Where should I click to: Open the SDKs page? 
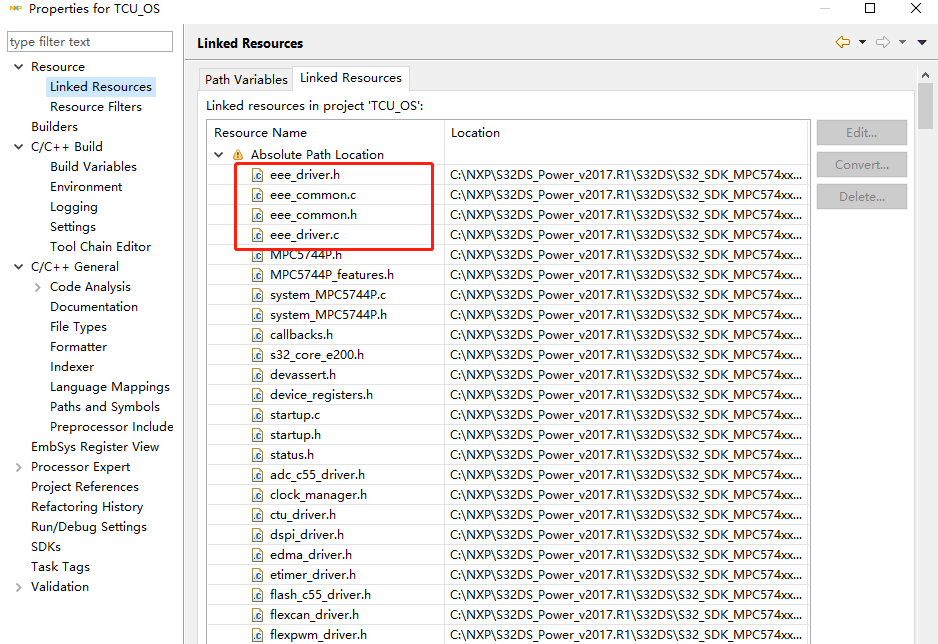point(46,547)
